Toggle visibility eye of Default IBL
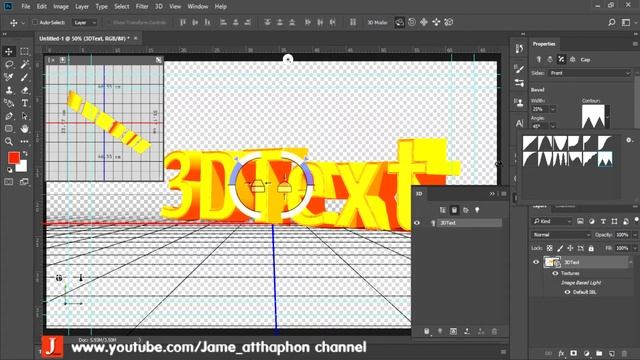Viewport: 640px width, 360px height. pyautogui.click(x=567, y=292)
